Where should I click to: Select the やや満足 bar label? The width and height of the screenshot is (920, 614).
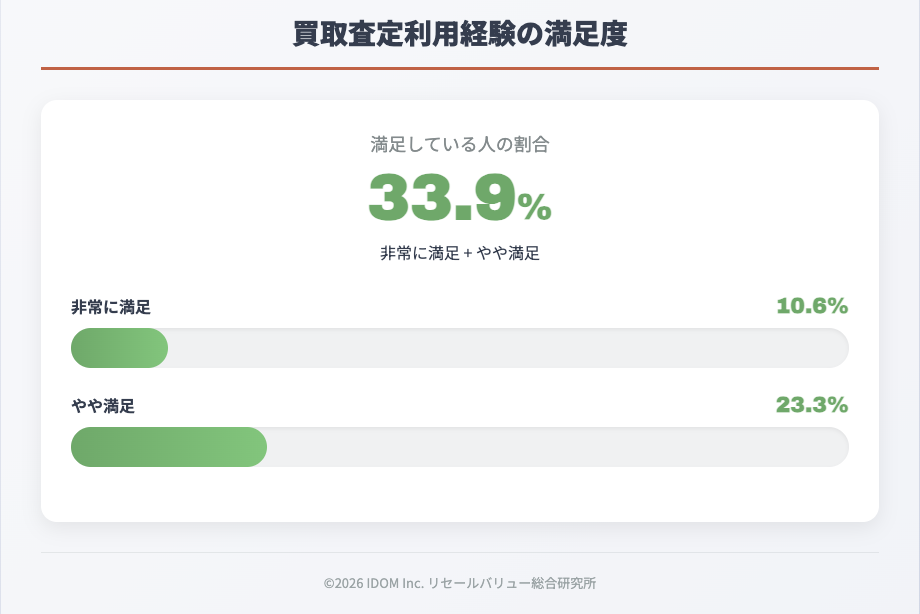(x=103, y=406)
